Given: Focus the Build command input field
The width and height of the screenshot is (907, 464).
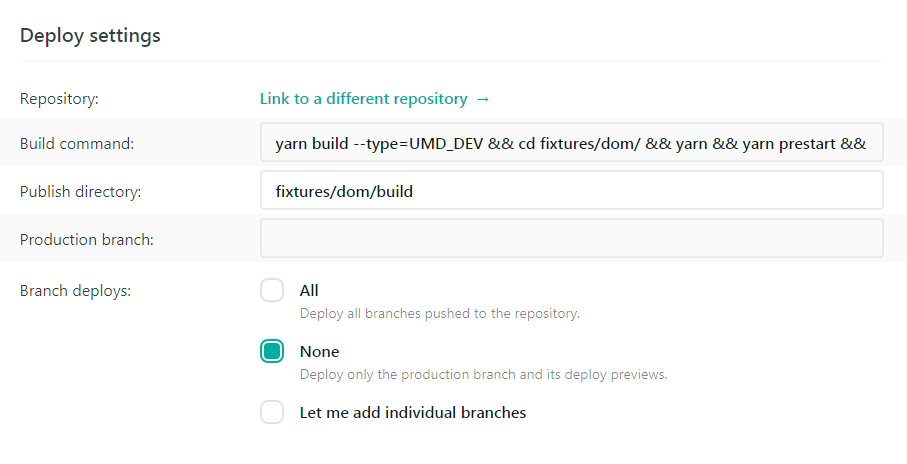Looking at the screenshot, I should [x=571, y=143].
